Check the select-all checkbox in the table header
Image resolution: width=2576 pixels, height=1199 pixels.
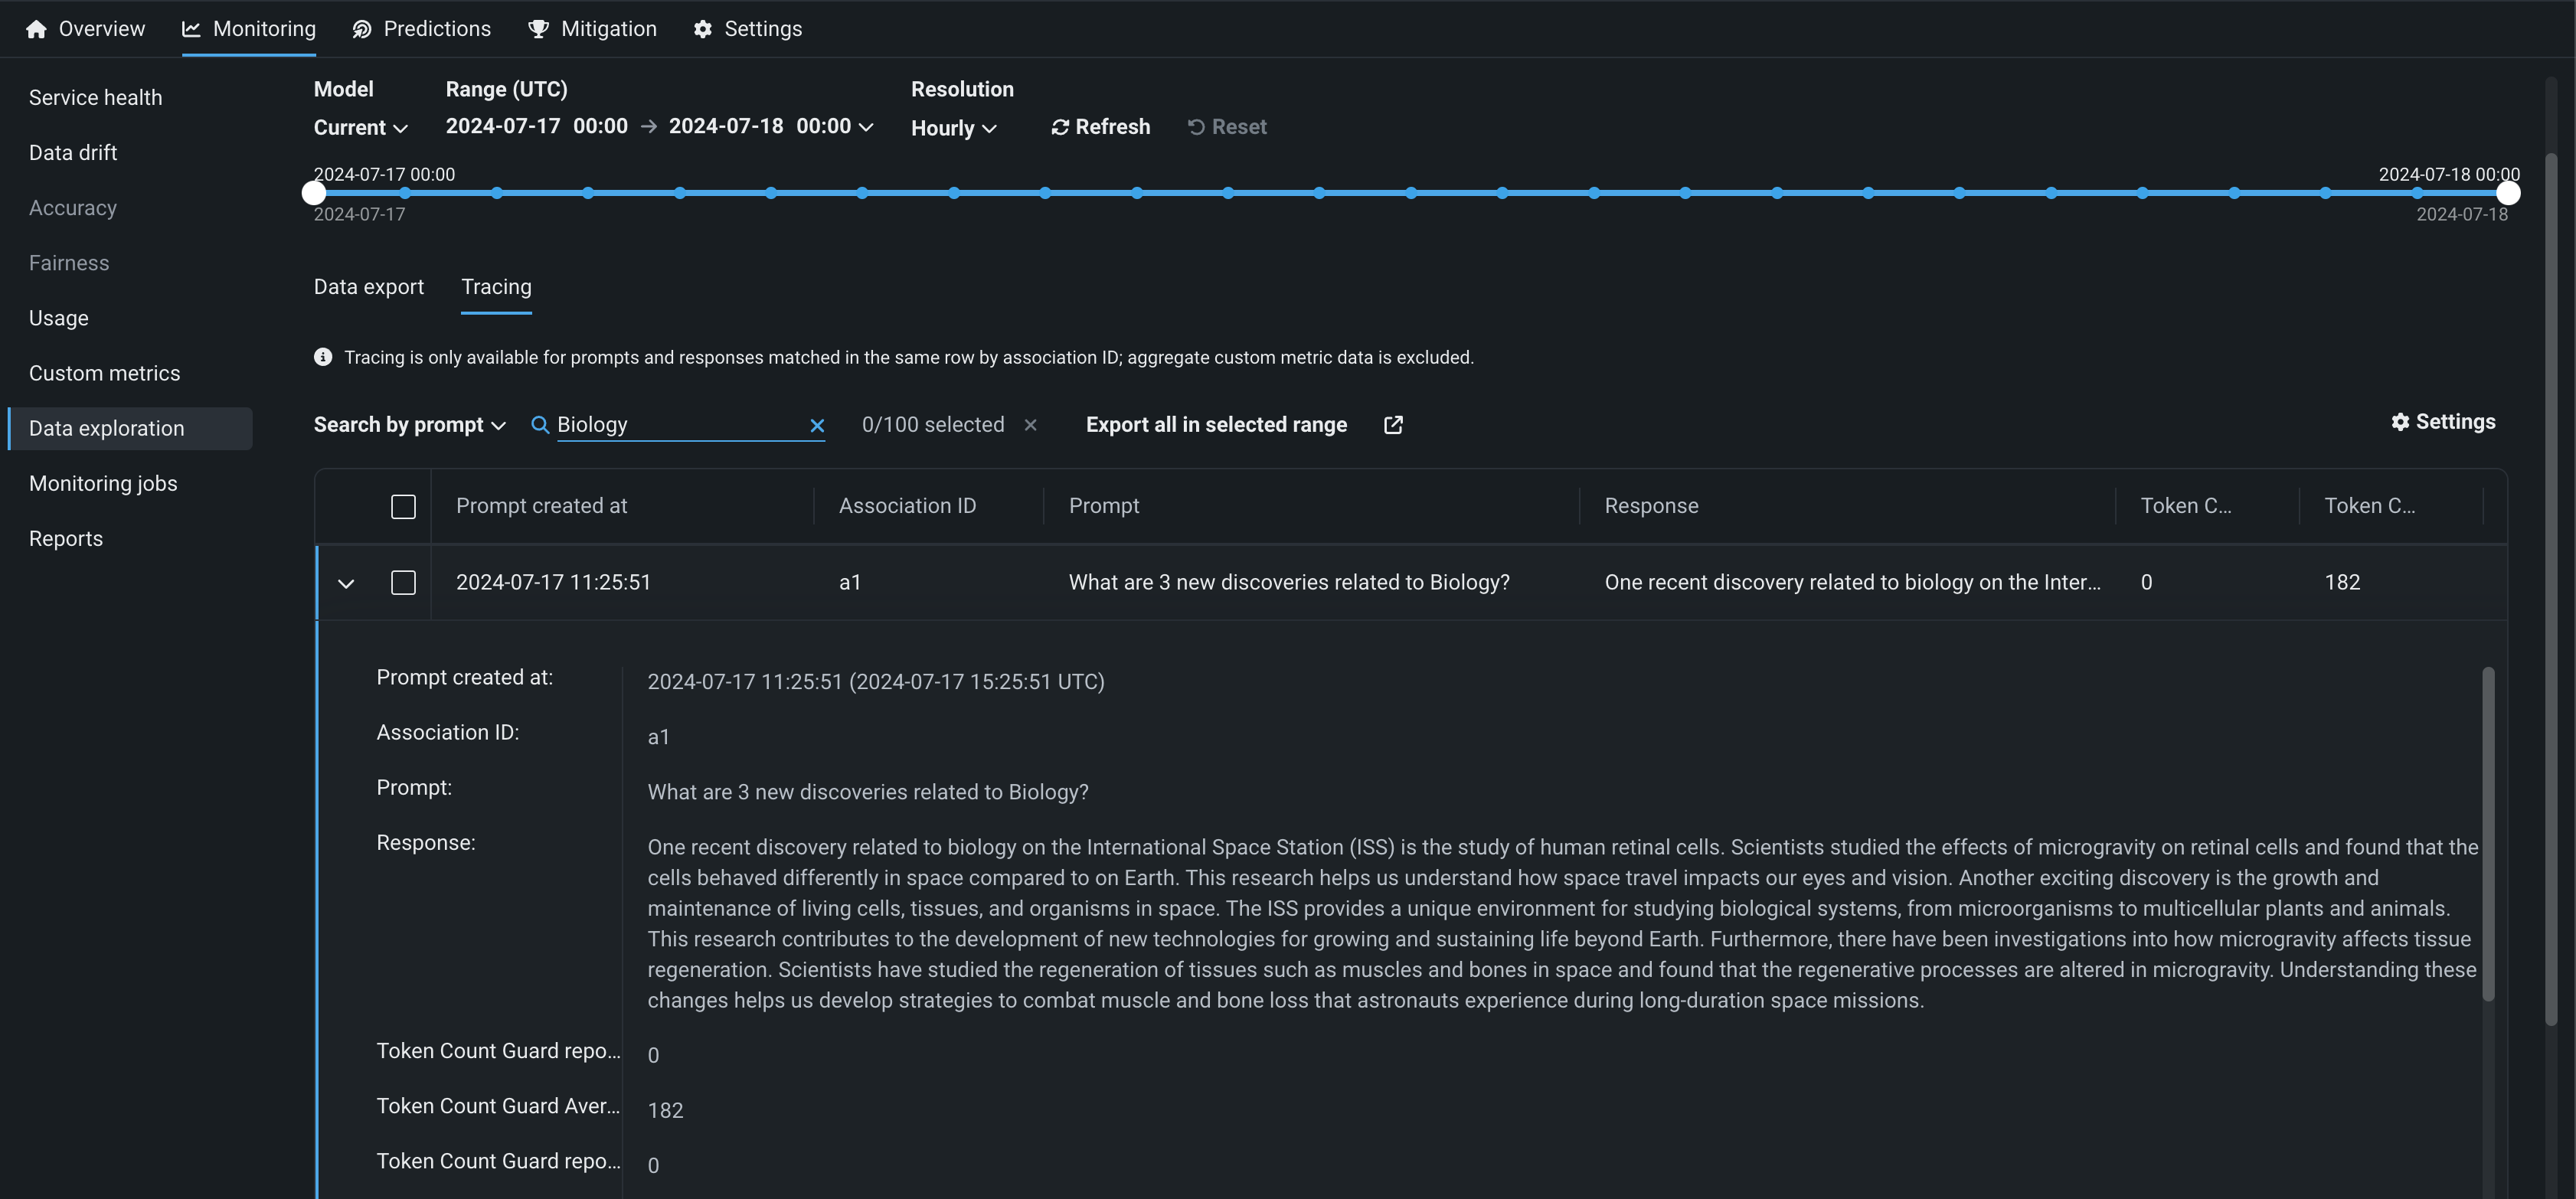click(x=403, y=507)
